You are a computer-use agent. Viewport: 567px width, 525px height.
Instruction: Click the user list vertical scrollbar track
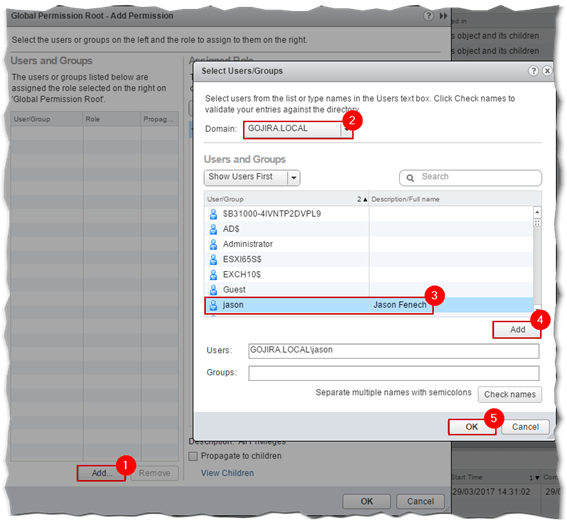pyautogui.click(x=537, y=265)
